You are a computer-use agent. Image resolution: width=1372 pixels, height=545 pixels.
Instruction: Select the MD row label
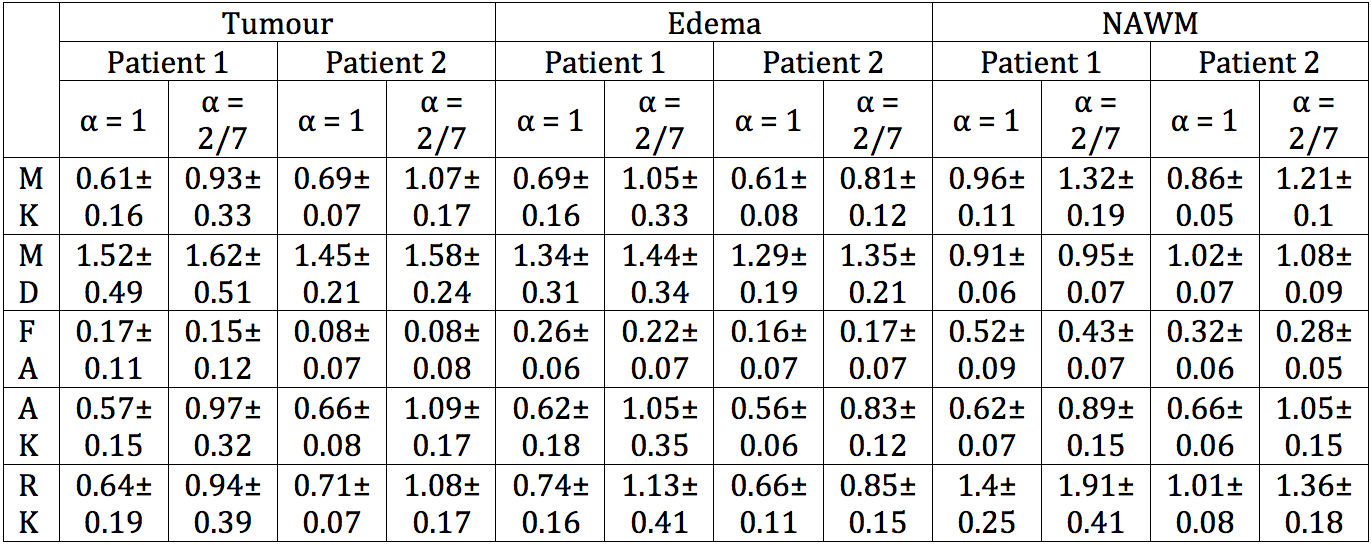(31, 274)
